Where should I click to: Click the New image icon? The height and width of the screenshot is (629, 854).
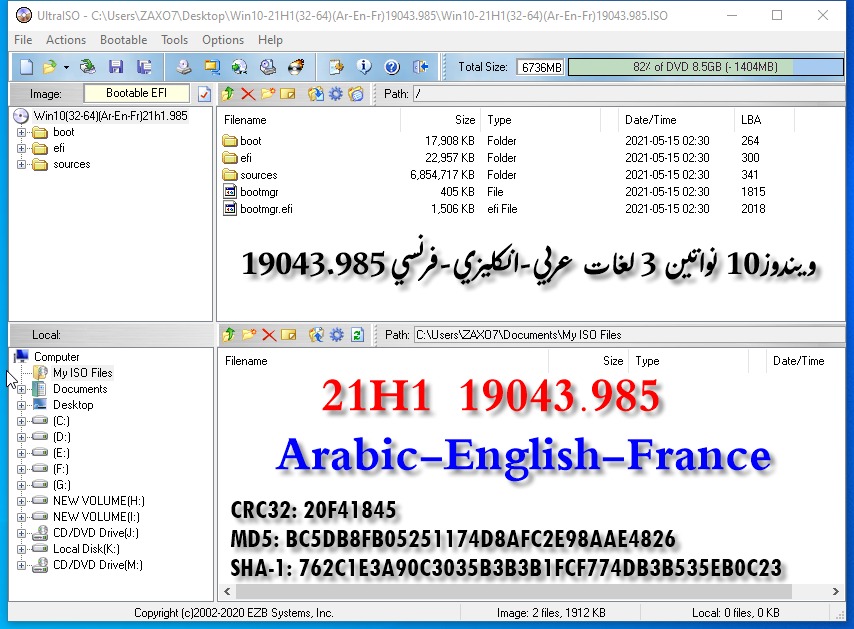coord(26,67)
